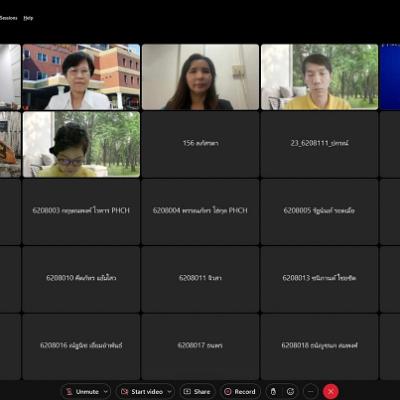The width and height of the screenshot is (400, 400).
Task: Select the participant tile 23_6208111
Action: click(x=319, y=144)
